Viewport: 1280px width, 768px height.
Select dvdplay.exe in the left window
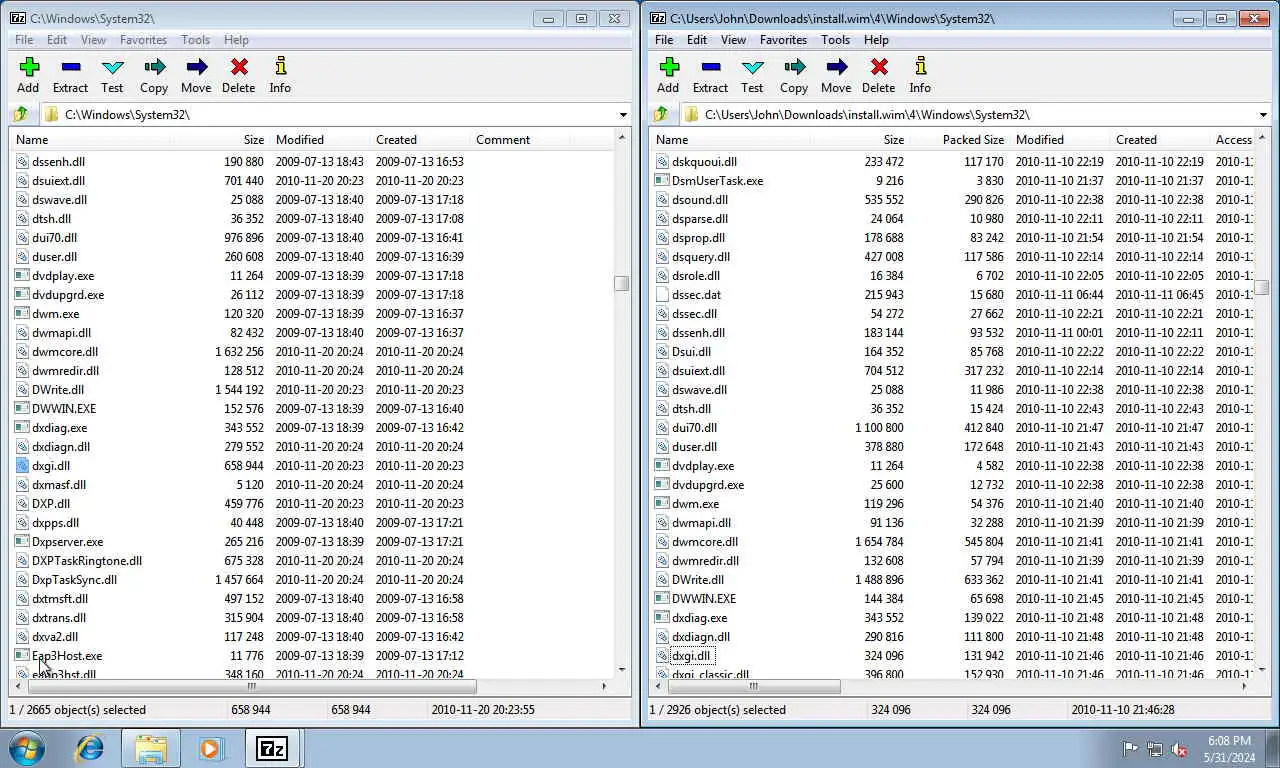click(63, 276)
